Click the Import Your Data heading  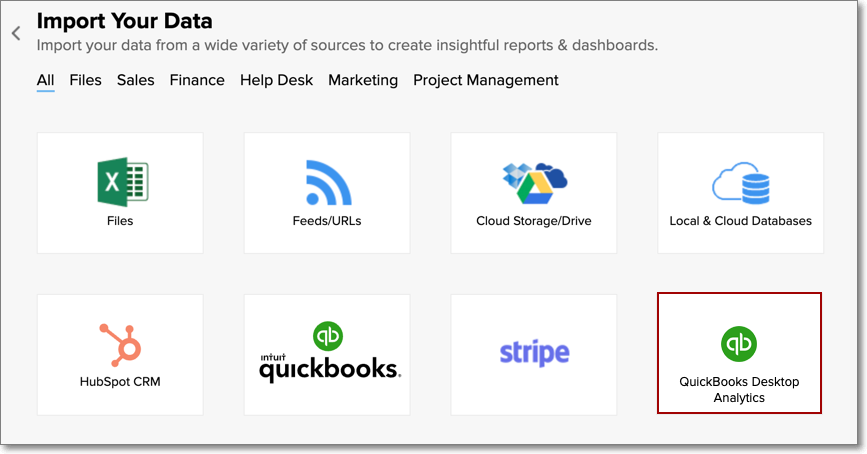124,21
